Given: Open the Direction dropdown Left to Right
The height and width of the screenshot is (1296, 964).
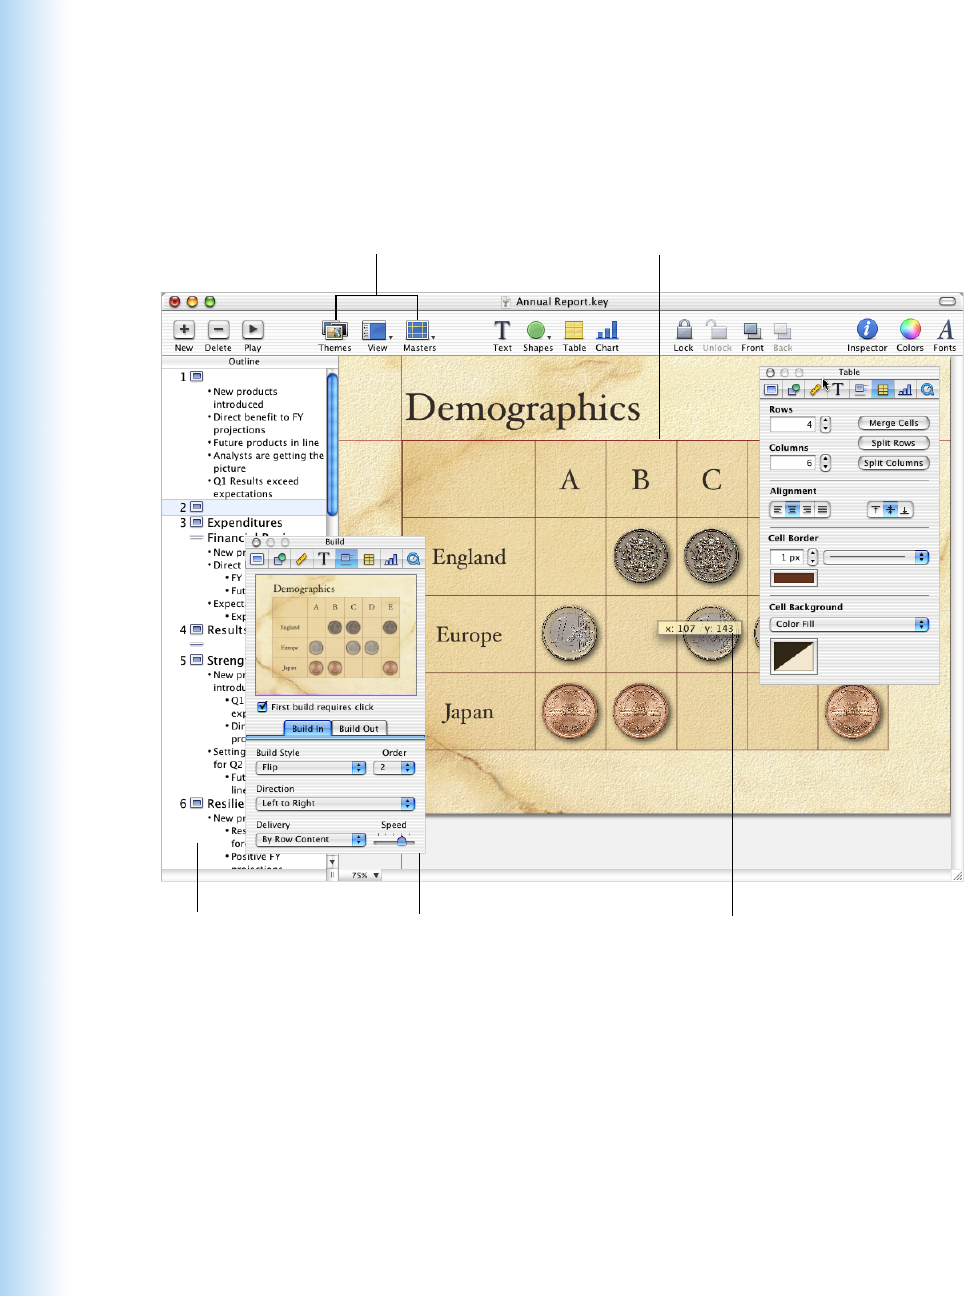Looking at the screenshot, I should (335, 804).
